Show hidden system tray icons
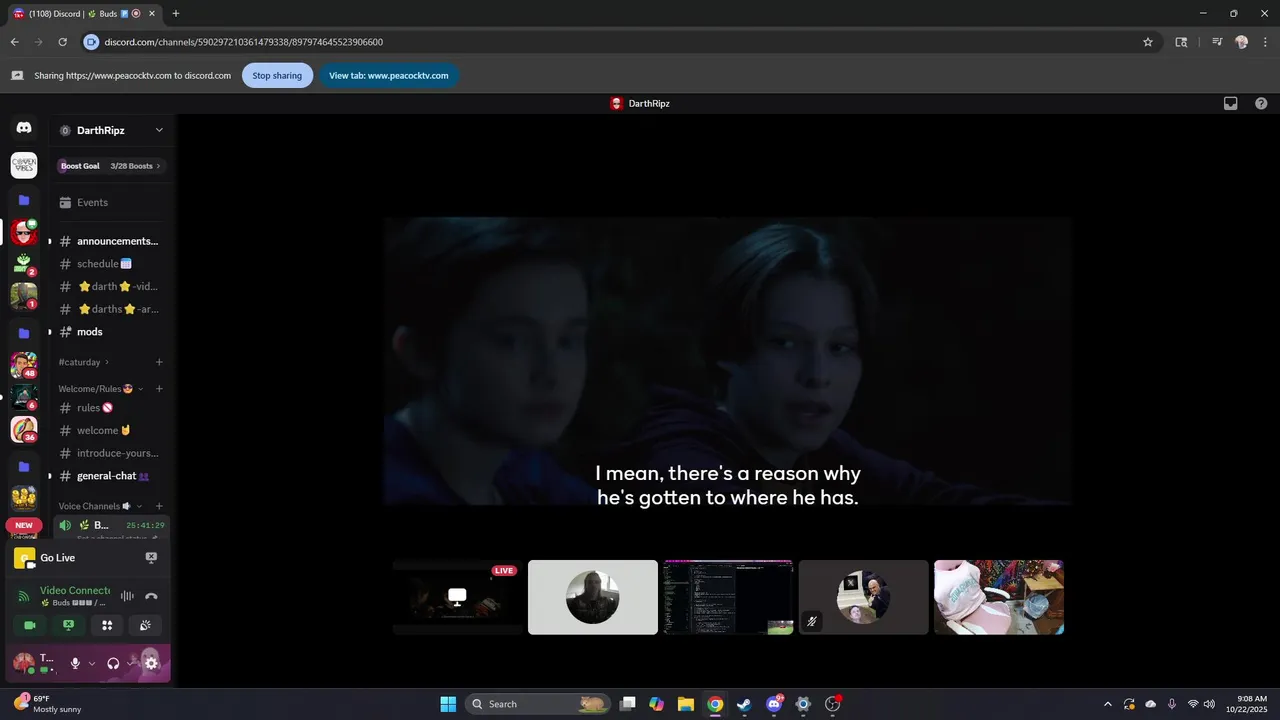The image size is (1280, 720). pyautogui.click(x=1107, y=704)
